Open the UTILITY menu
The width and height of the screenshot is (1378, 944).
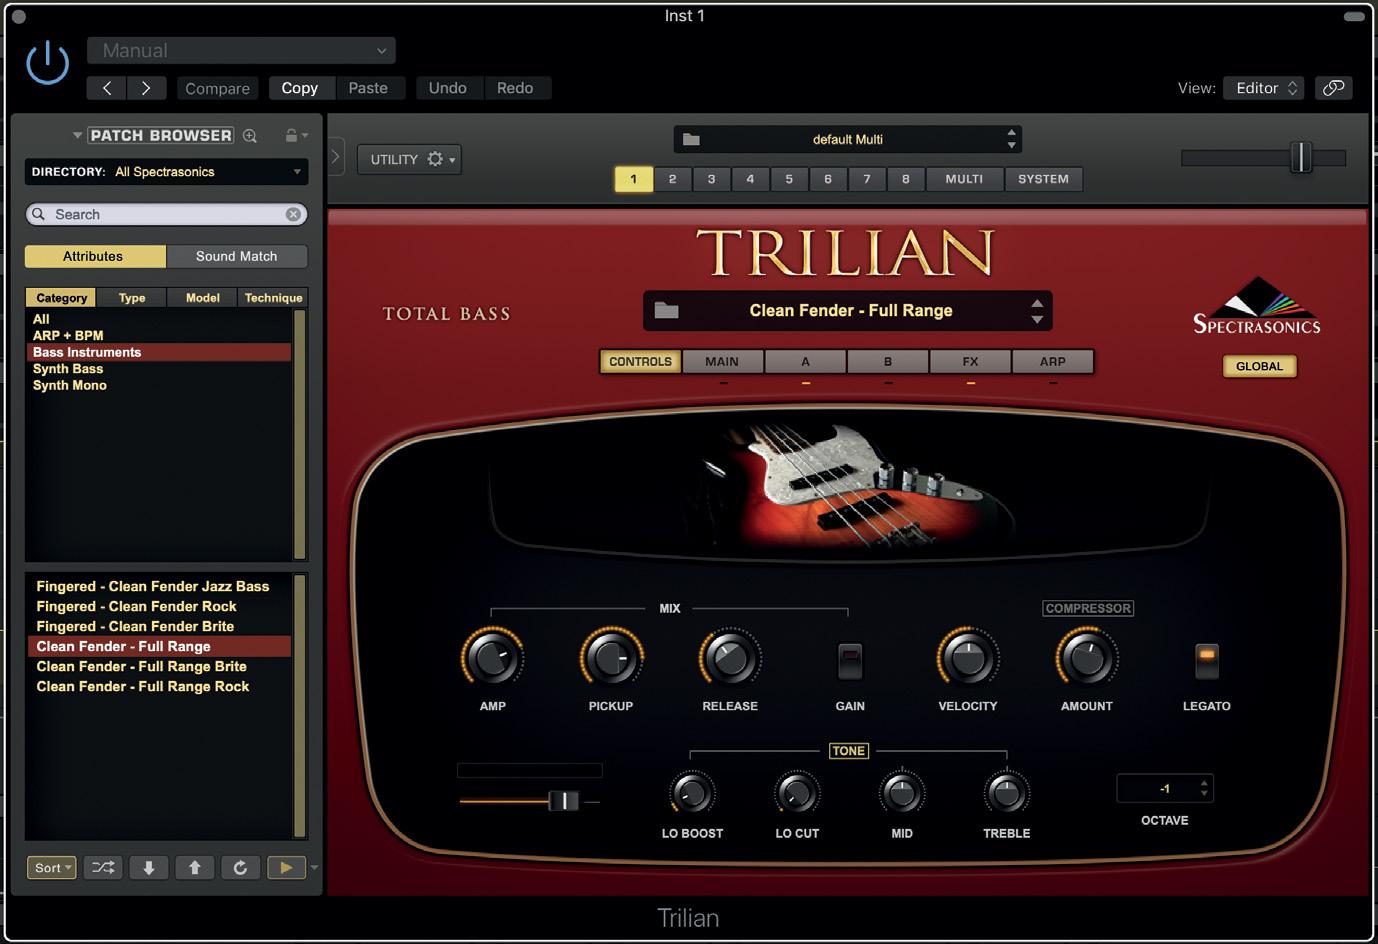click(x=409, y=159)
